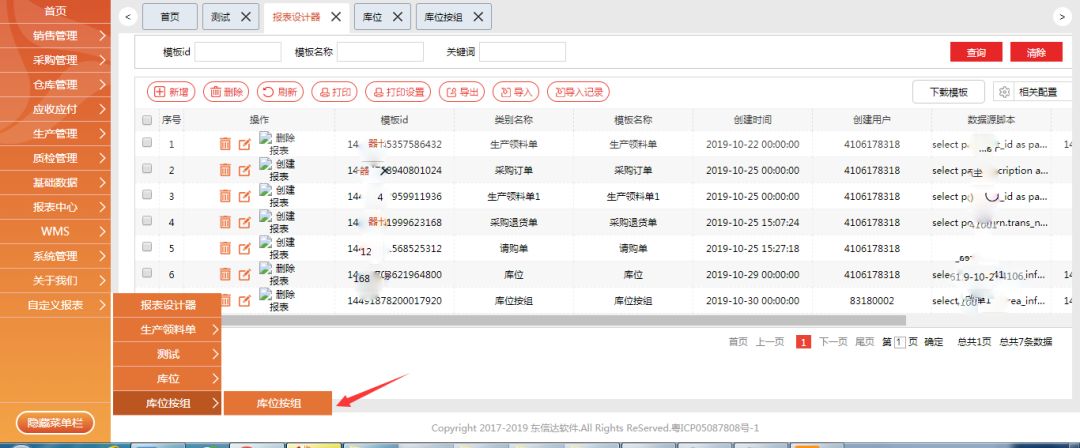This screenshot has width=1080, height=448.
Task: Switch to the 首页 tab
Action: 169,17
